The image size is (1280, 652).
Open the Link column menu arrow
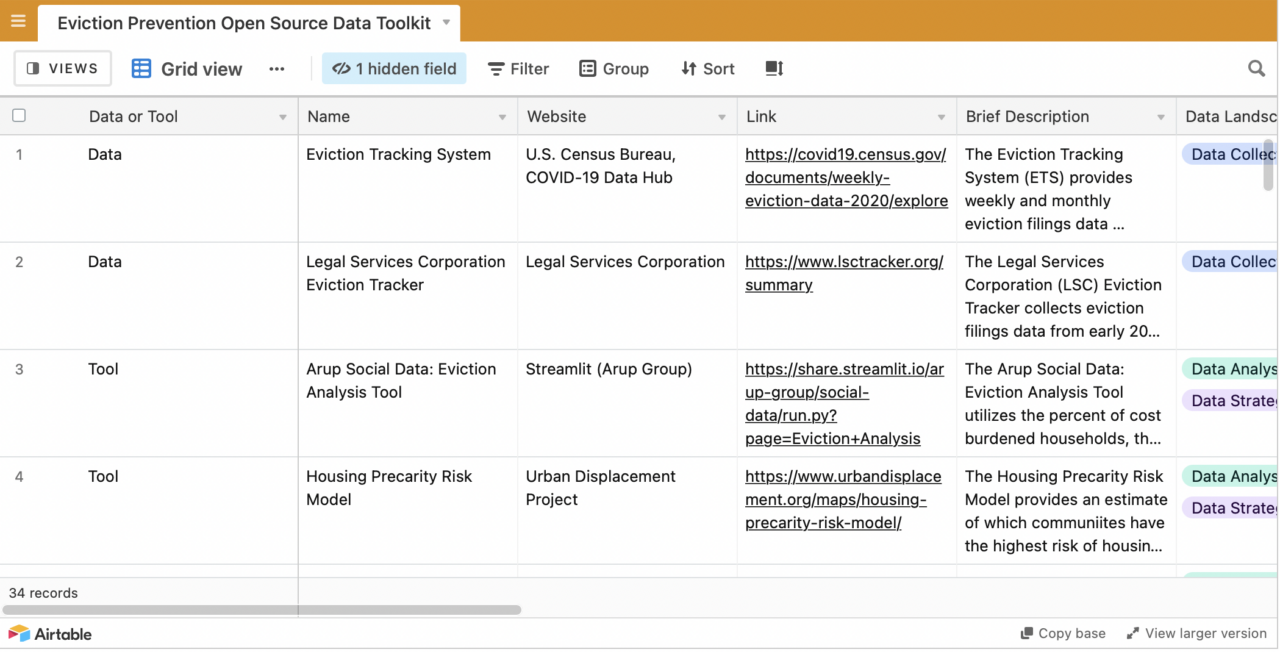click(x=941, y=117)
